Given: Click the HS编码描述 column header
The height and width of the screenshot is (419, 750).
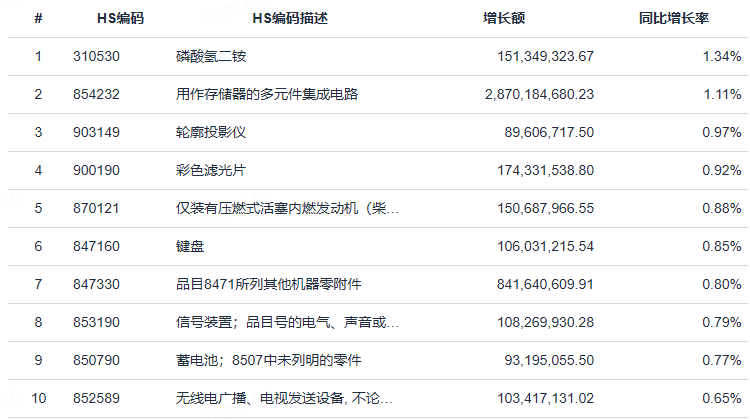Looking at the screenshot, I should [290, 18].
